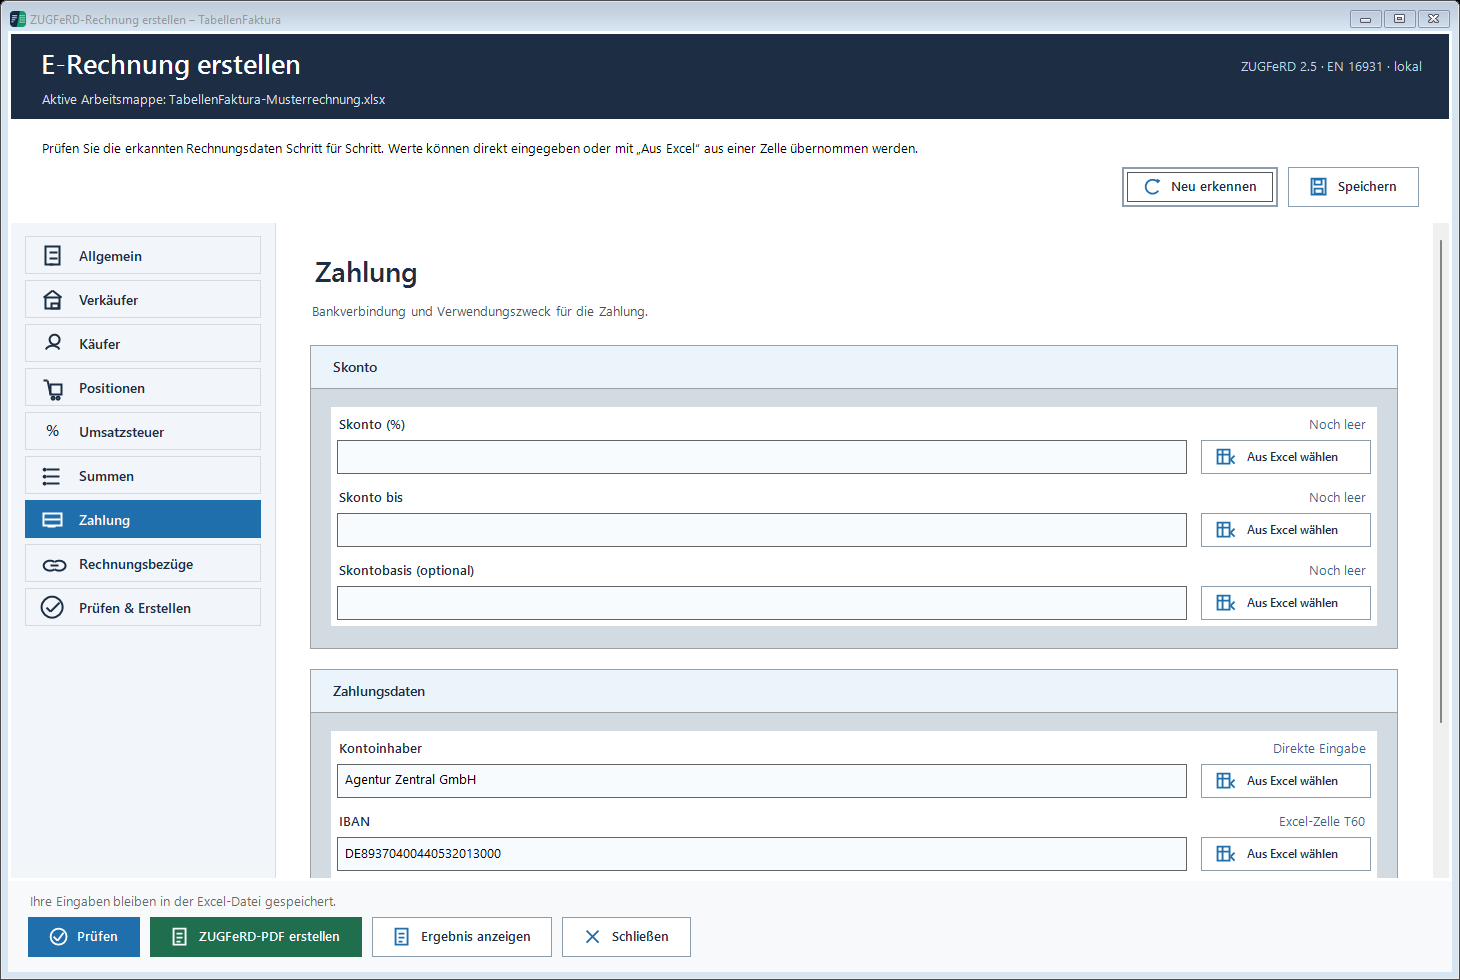Click the green ZUGFeRD-PDF erstellen button
1460x980 pixels.
[x=256, y=937]
